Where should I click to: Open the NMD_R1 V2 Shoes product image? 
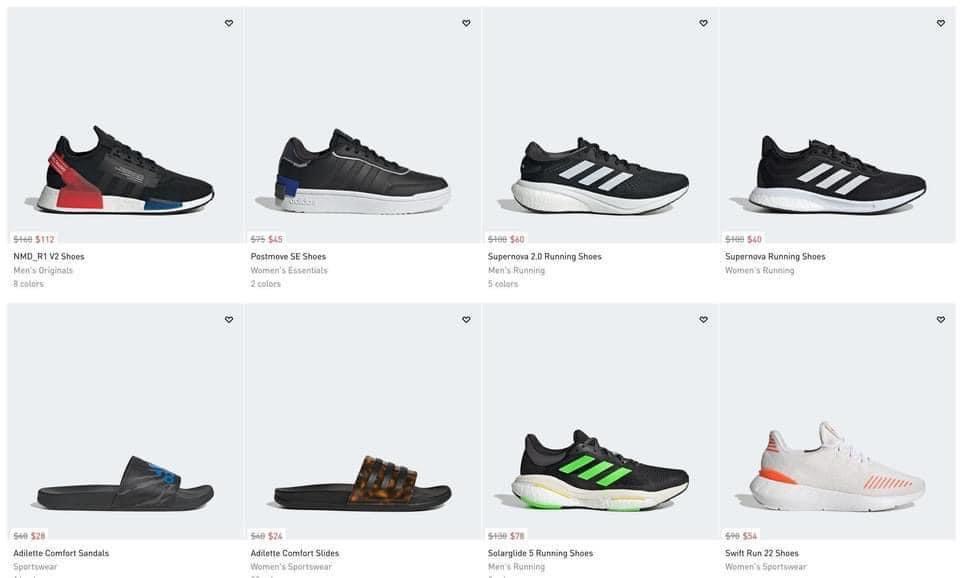125,170
